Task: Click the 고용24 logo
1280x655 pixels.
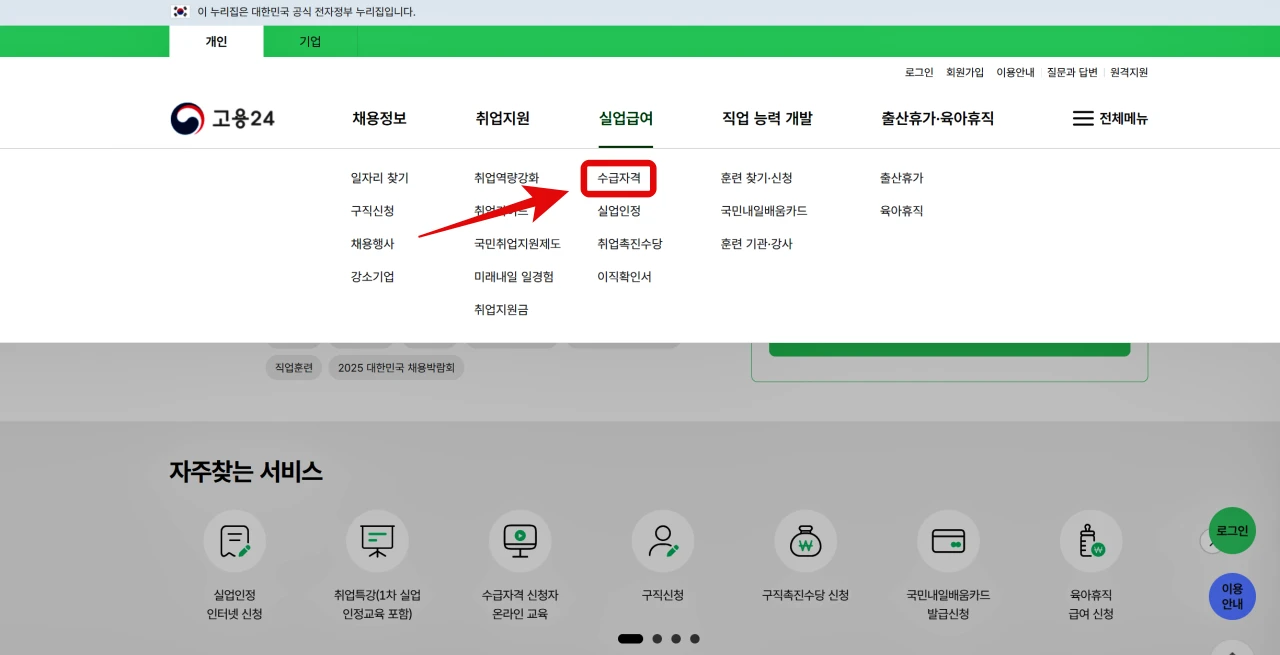Action: tap(222, 118)
